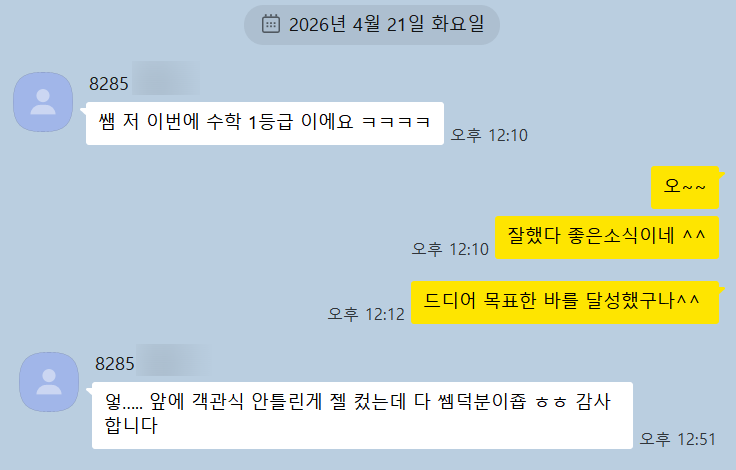Click blurred name next to top 8285
Viewport: 736px width, 470px height.
pos(166,78)
